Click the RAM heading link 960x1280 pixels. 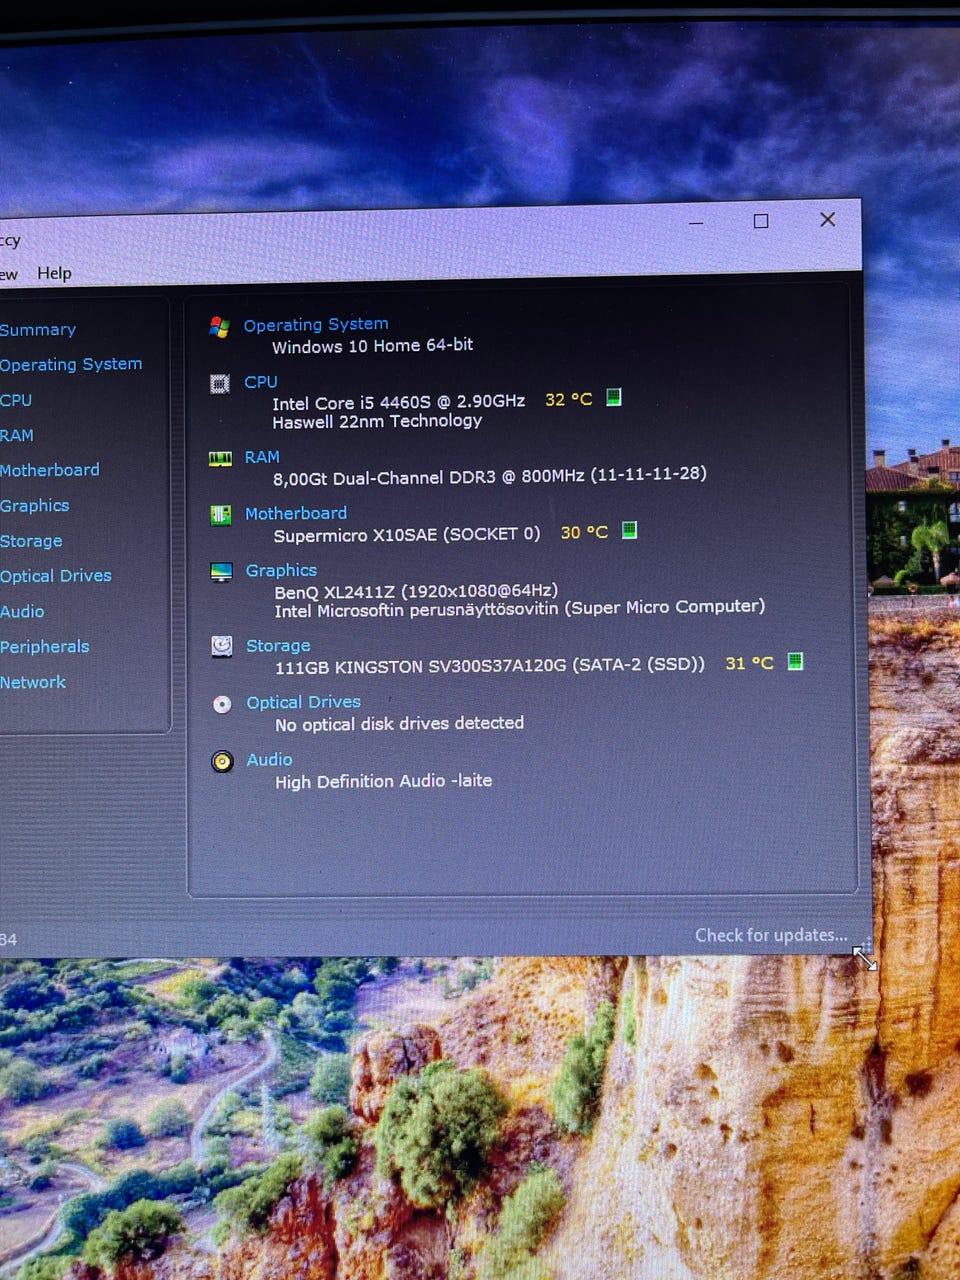262,457
